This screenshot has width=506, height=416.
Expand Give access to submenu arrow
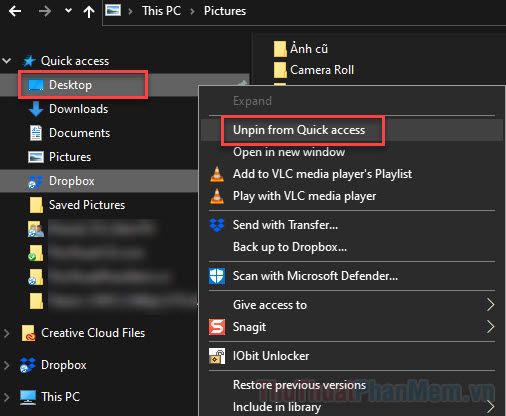click(x=490, y=305)
